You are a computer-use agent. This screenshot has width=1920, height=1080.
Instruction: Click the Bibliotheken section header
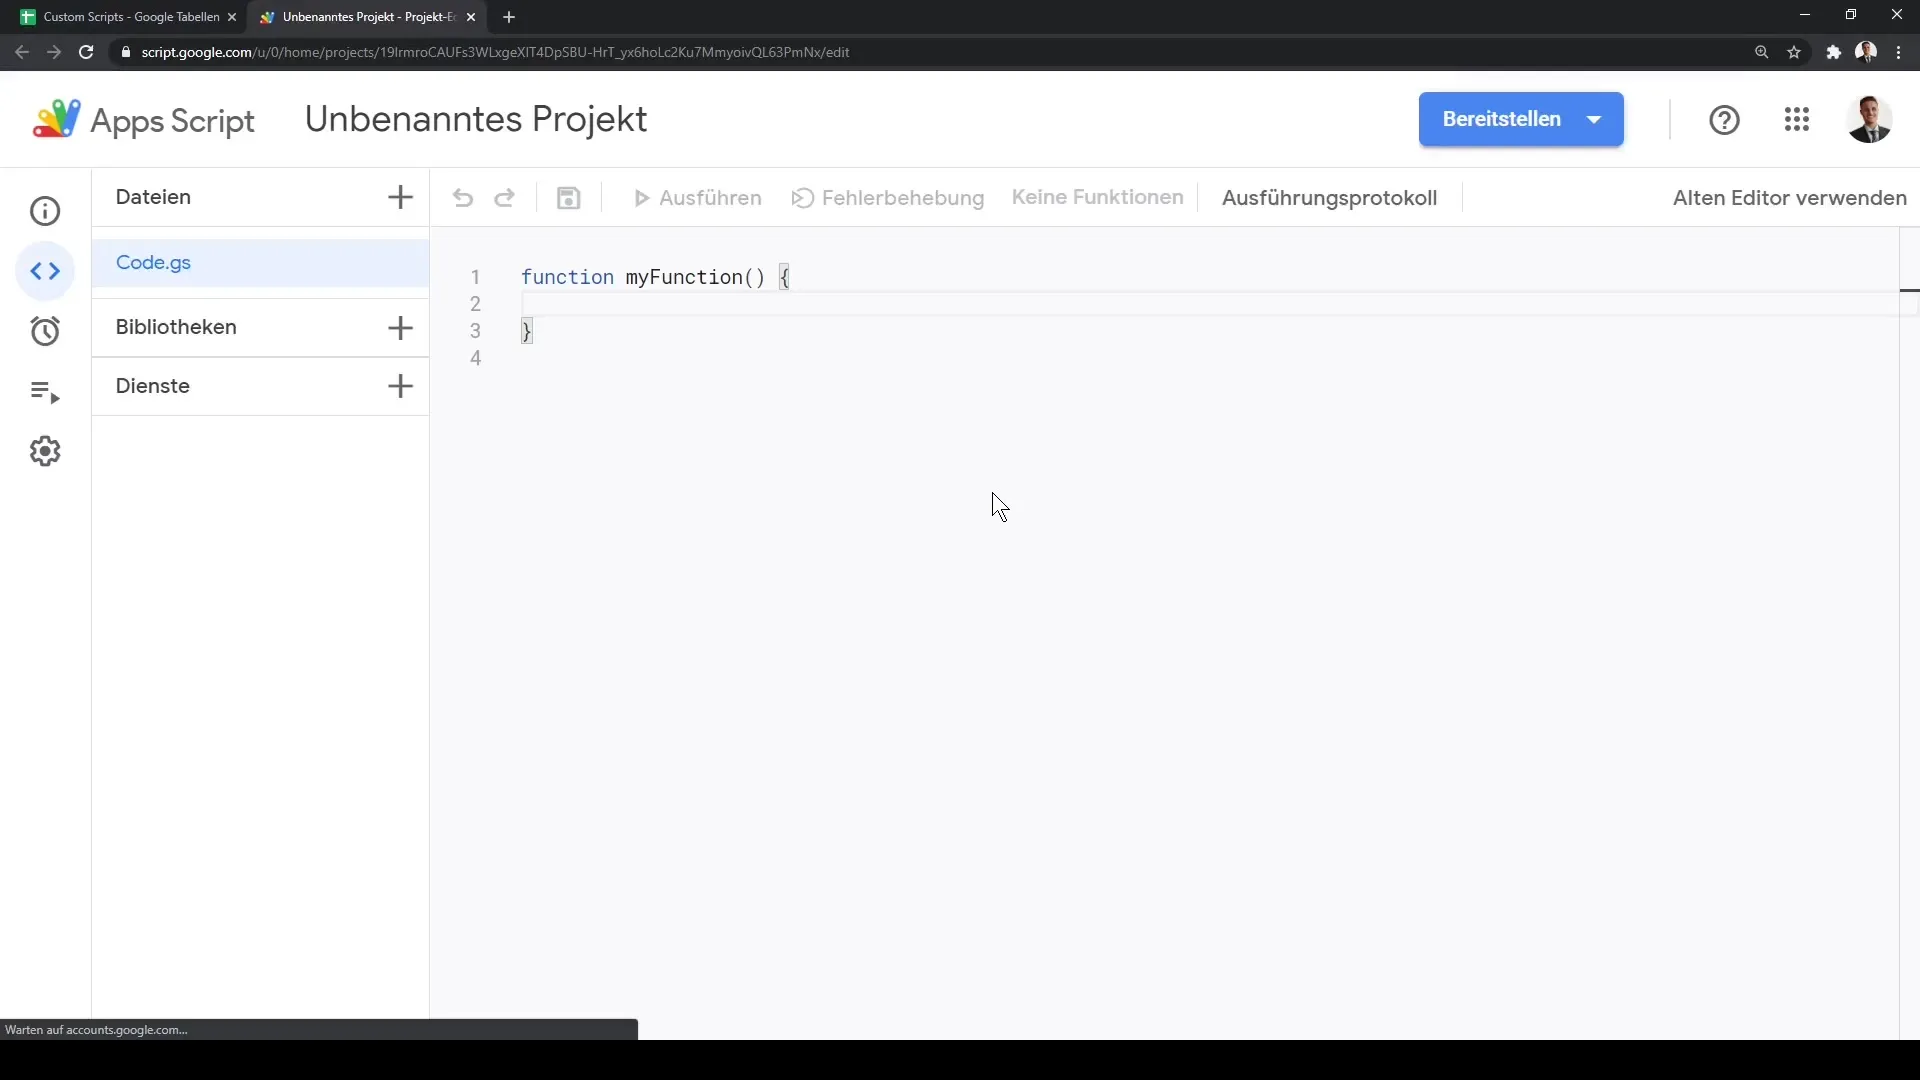tap(176, 327)
